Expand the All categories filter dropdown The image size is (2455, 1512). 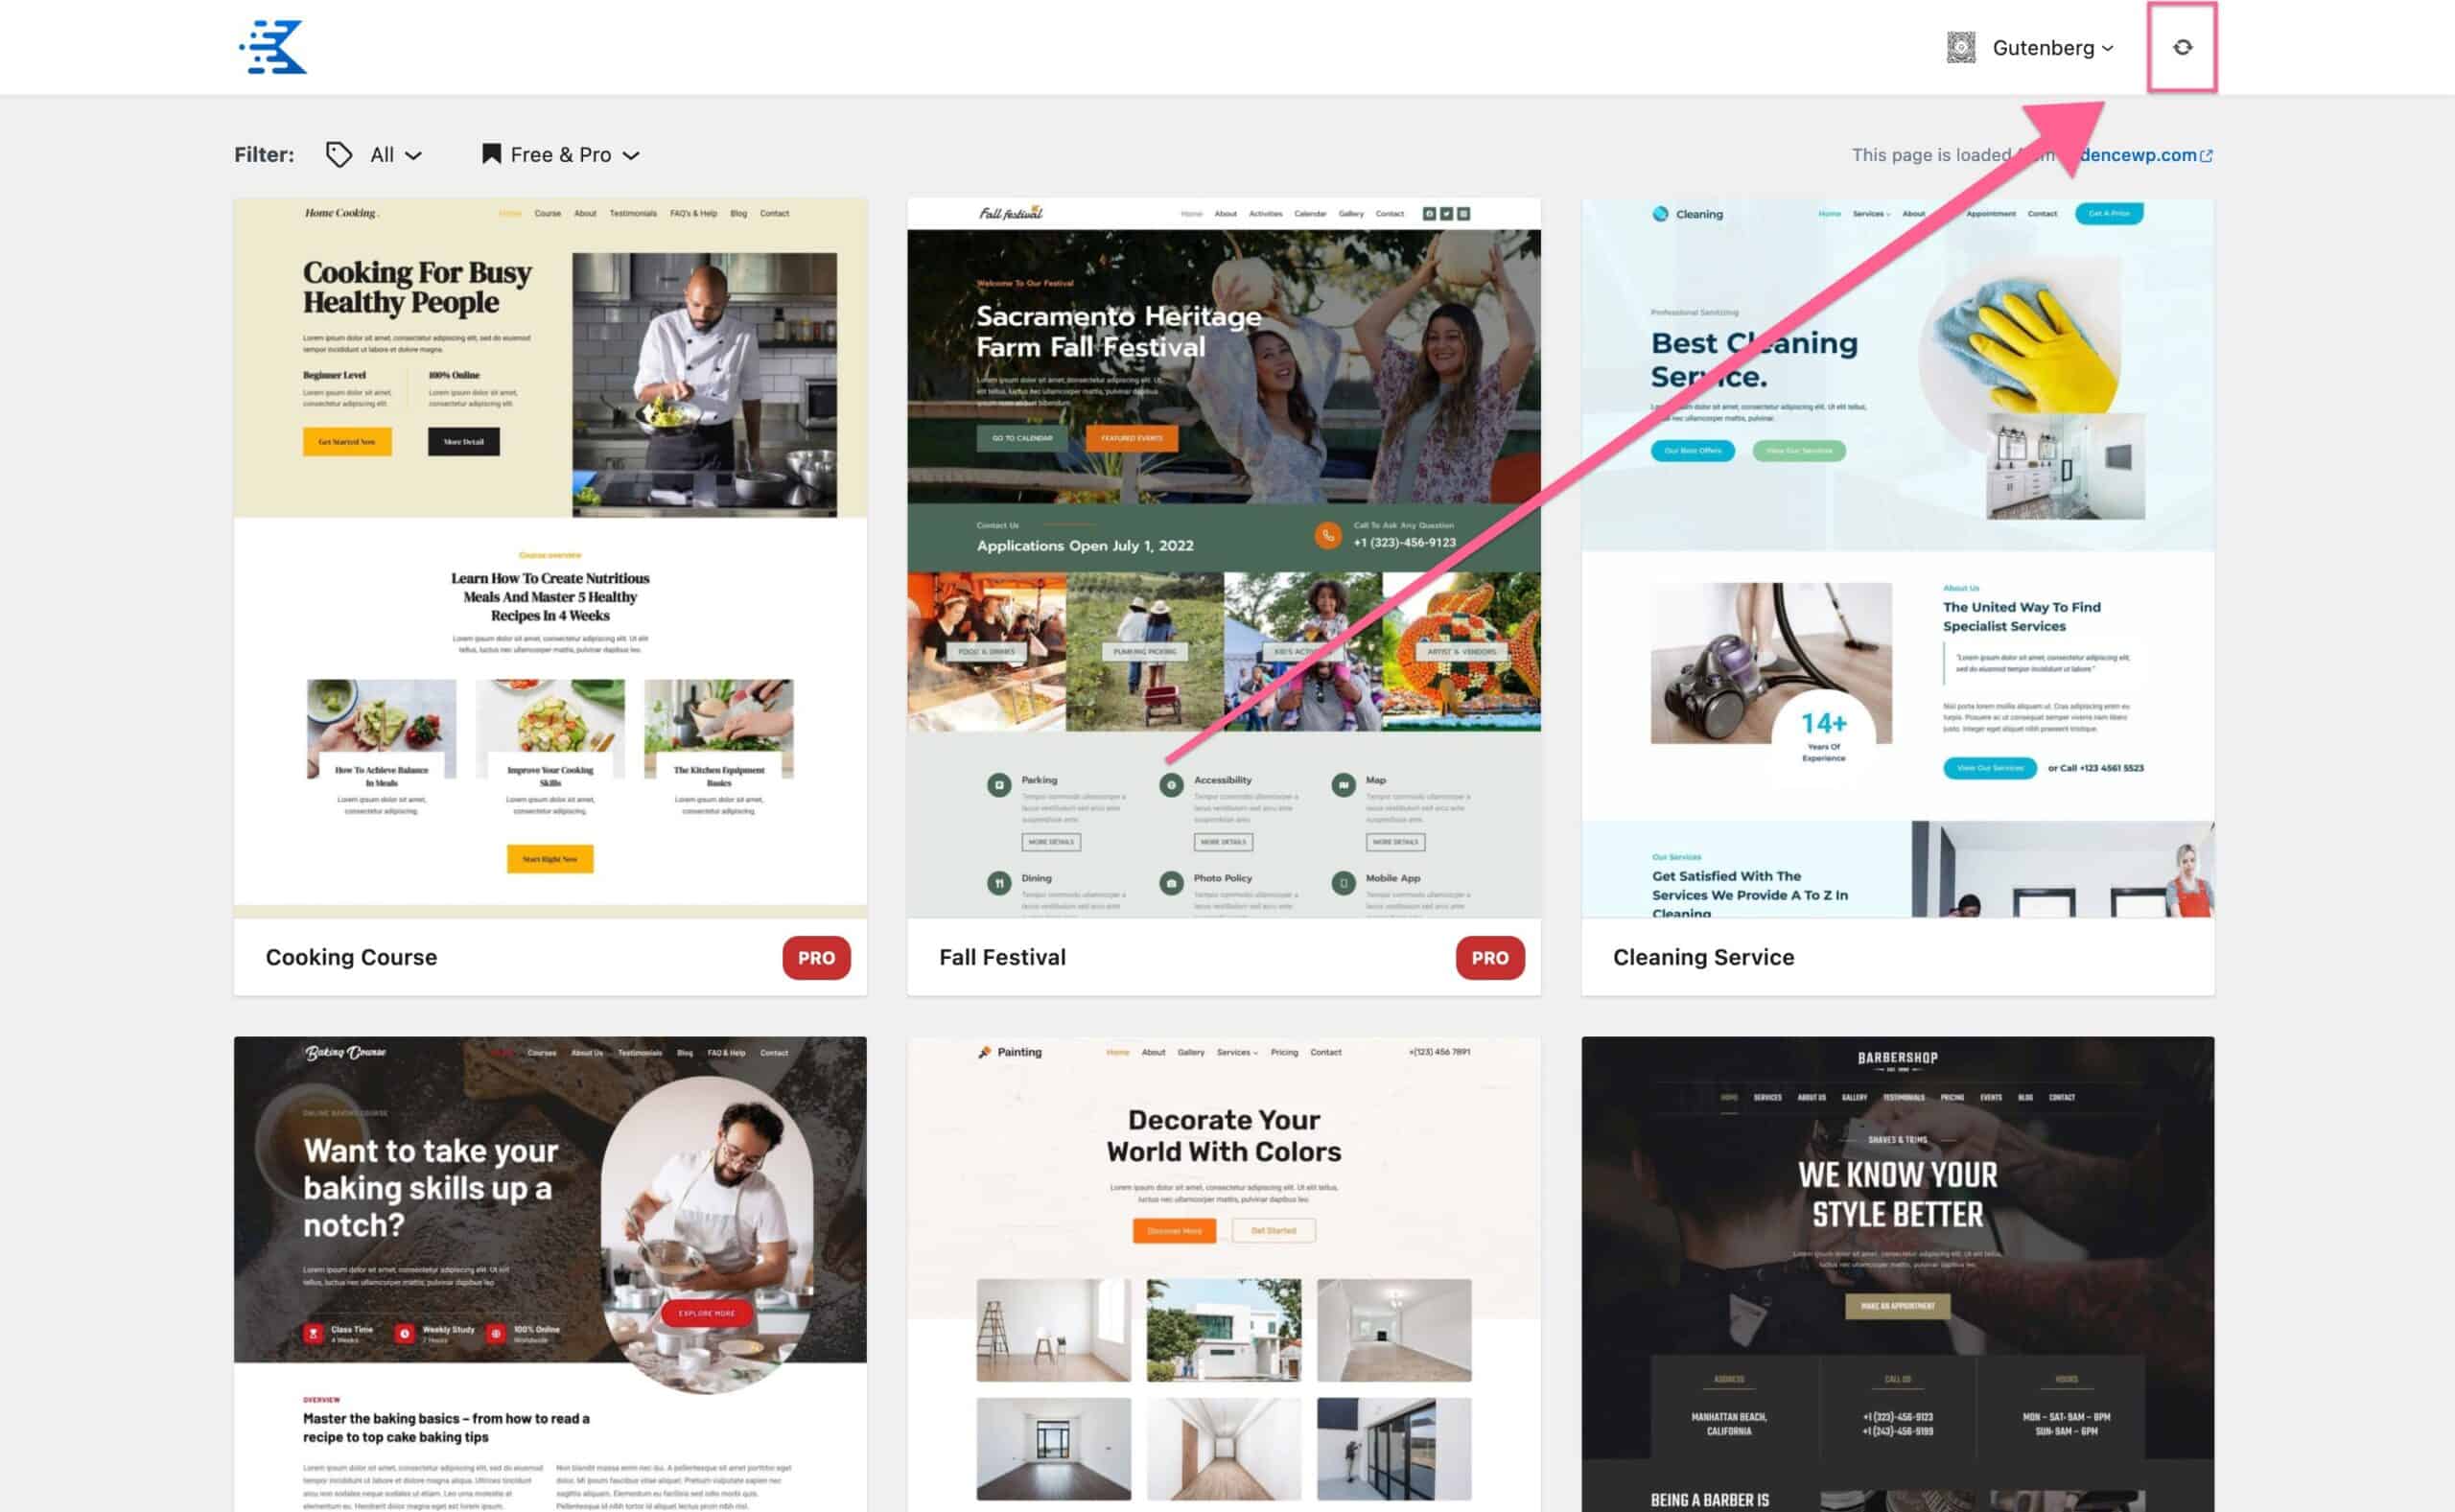tap(396, 154)
